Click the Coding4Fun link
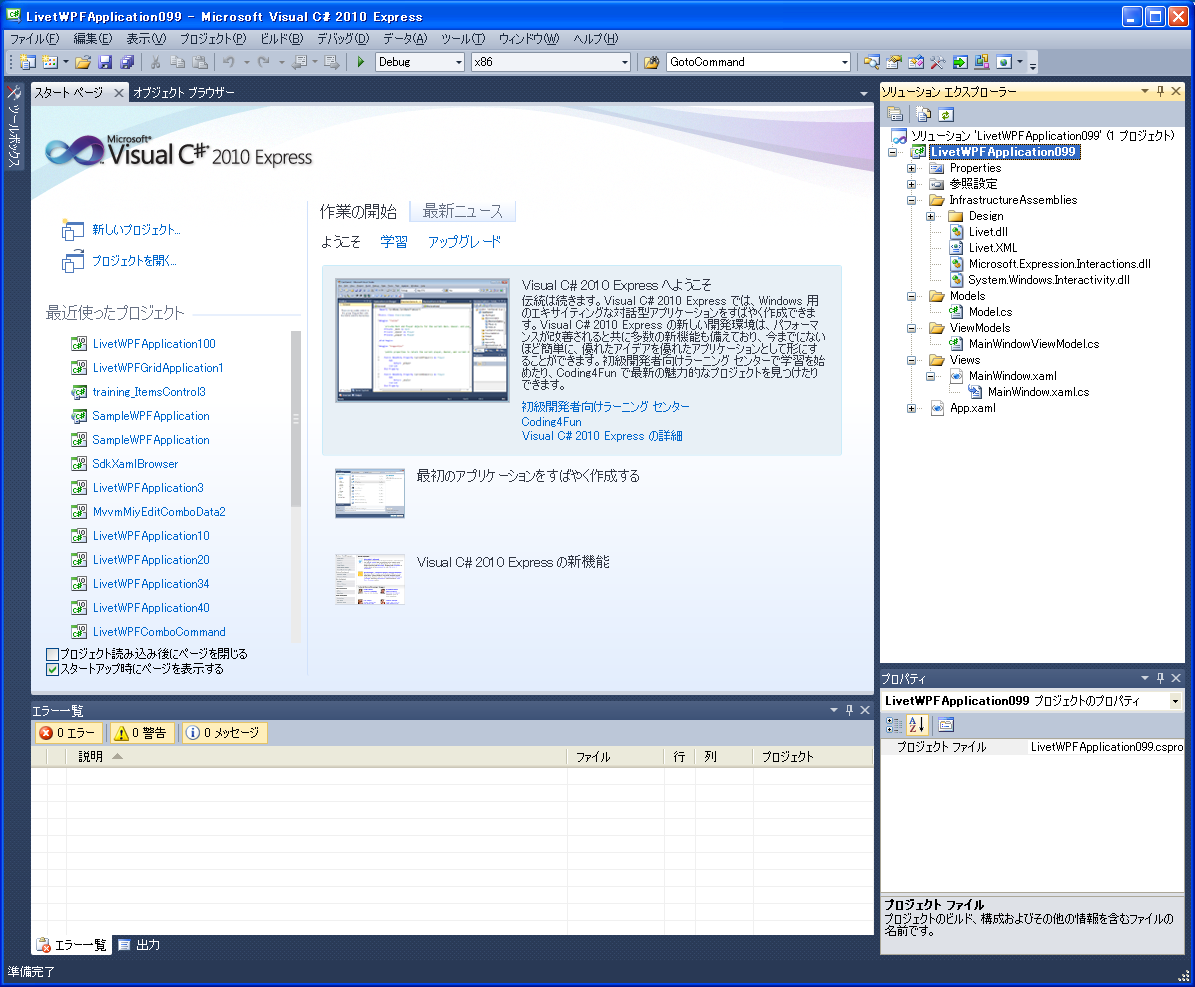The image size is (1195, 987). tap(551, 421)
